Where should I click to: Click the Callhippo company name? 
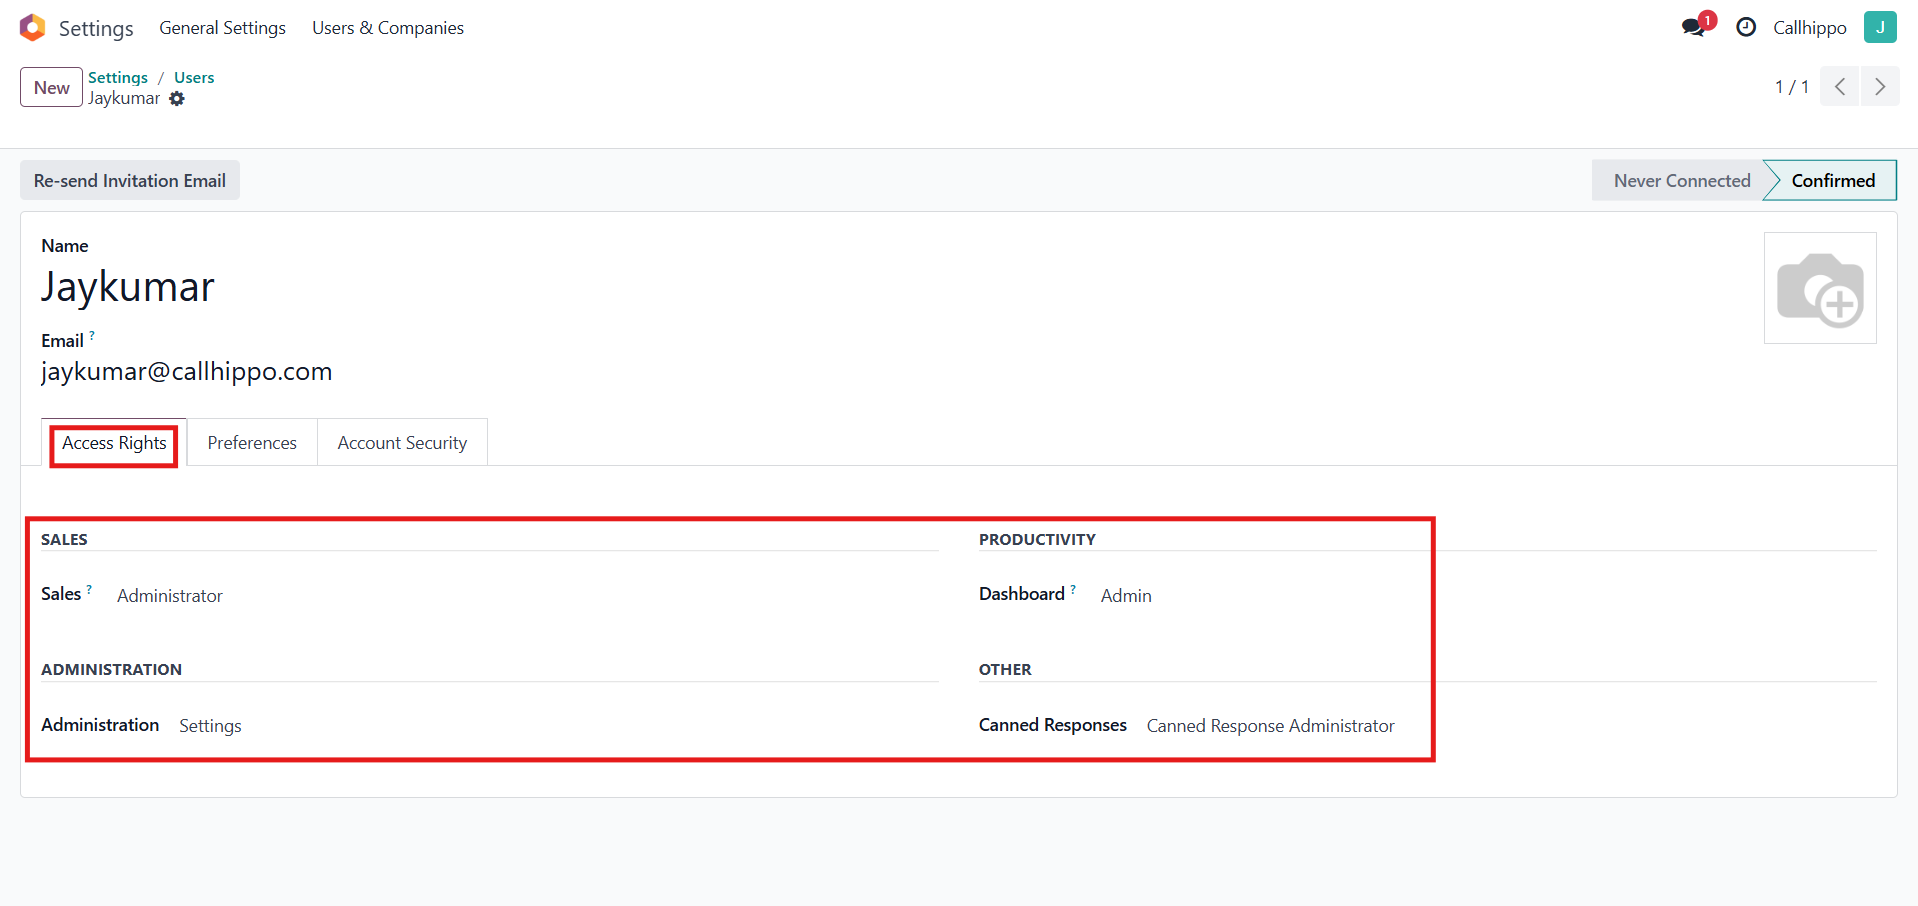(1809, 28)
